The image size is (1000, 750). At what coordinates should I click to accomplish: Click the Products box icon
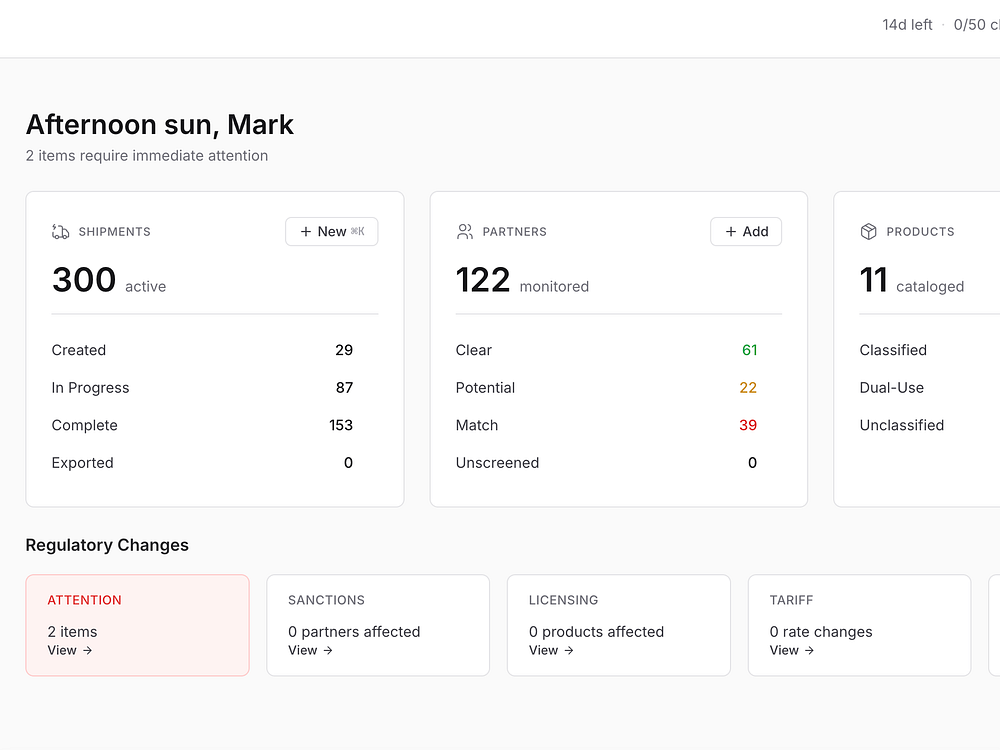[869, 232]
